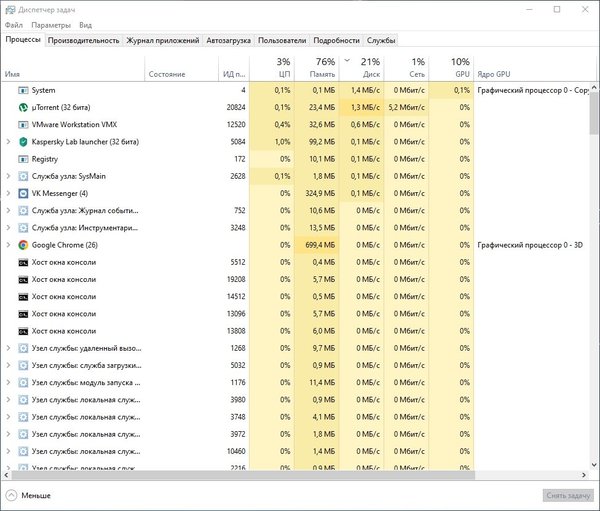
Task: Sort by the GPU column header
Action: (x=451, y=68)
